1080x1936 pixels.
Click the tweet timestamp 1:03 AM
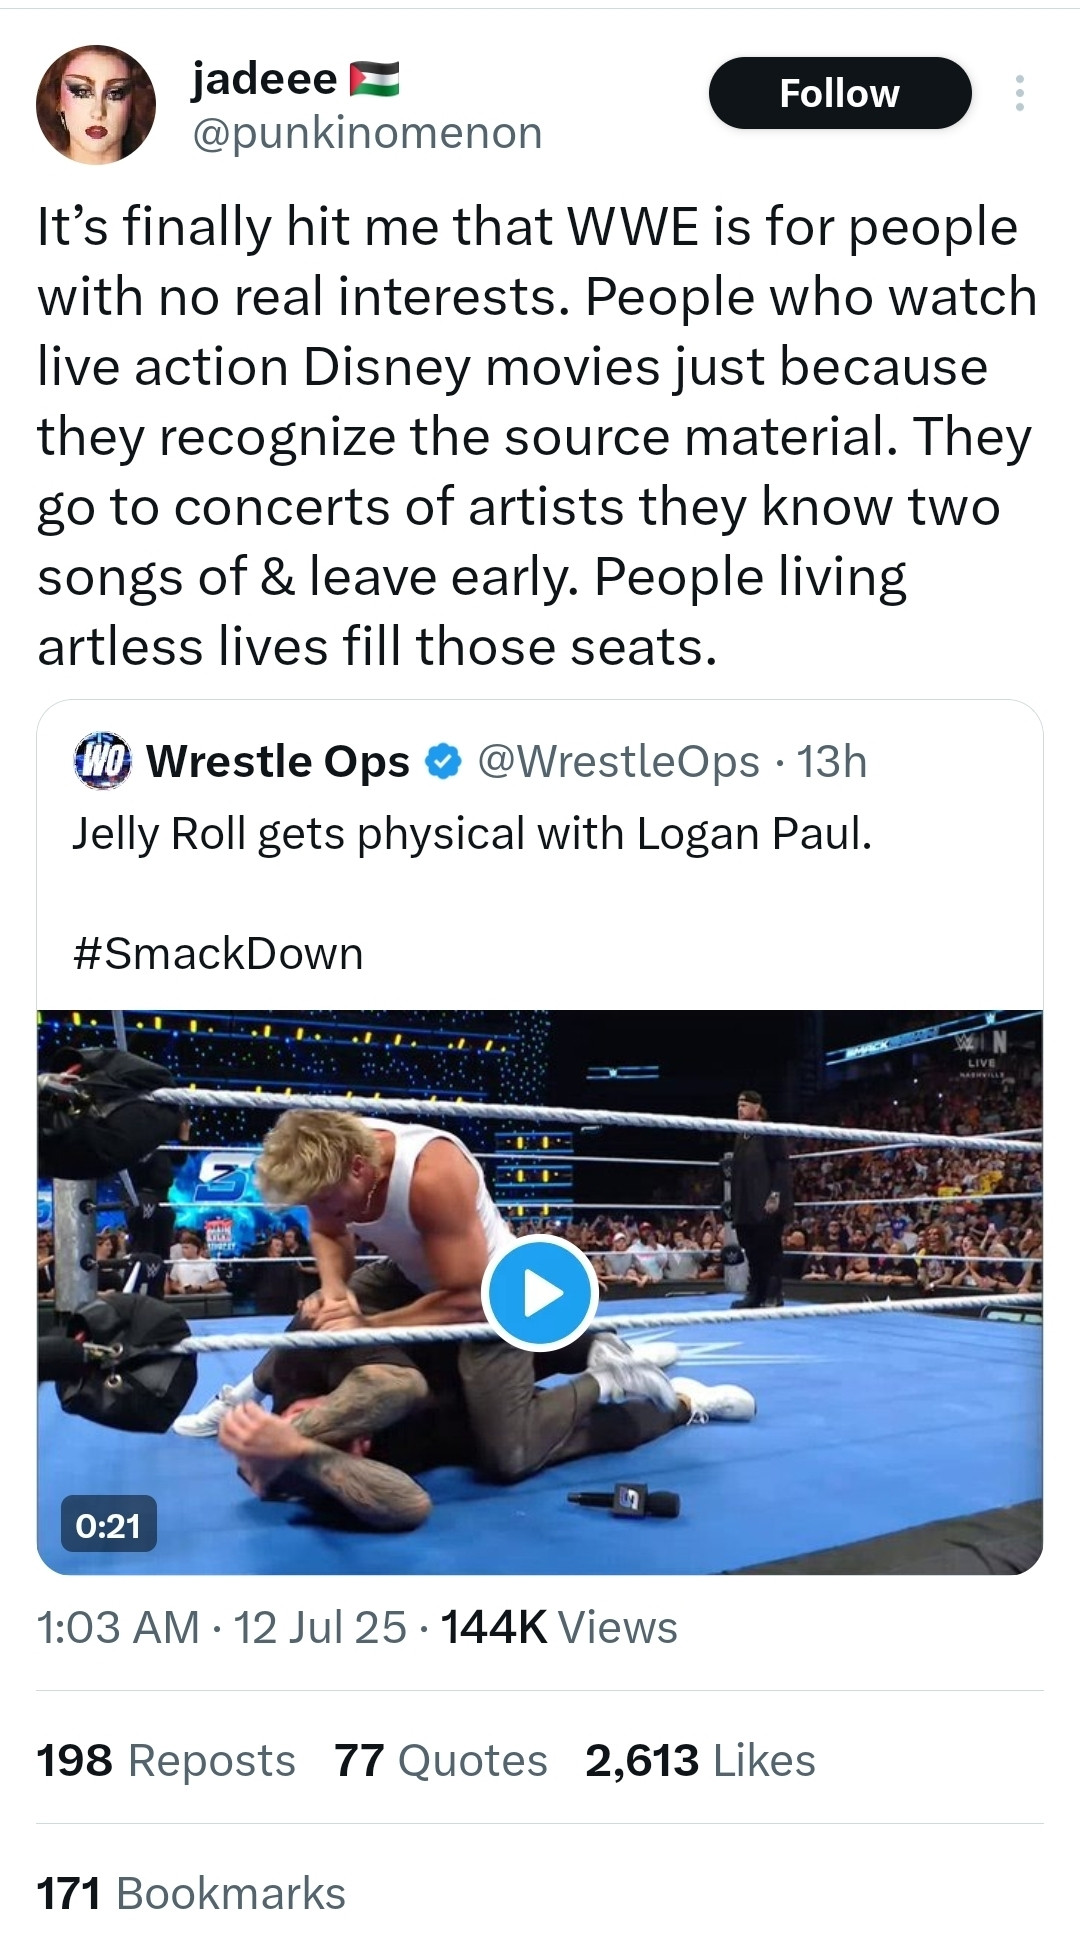[118, 1627]
